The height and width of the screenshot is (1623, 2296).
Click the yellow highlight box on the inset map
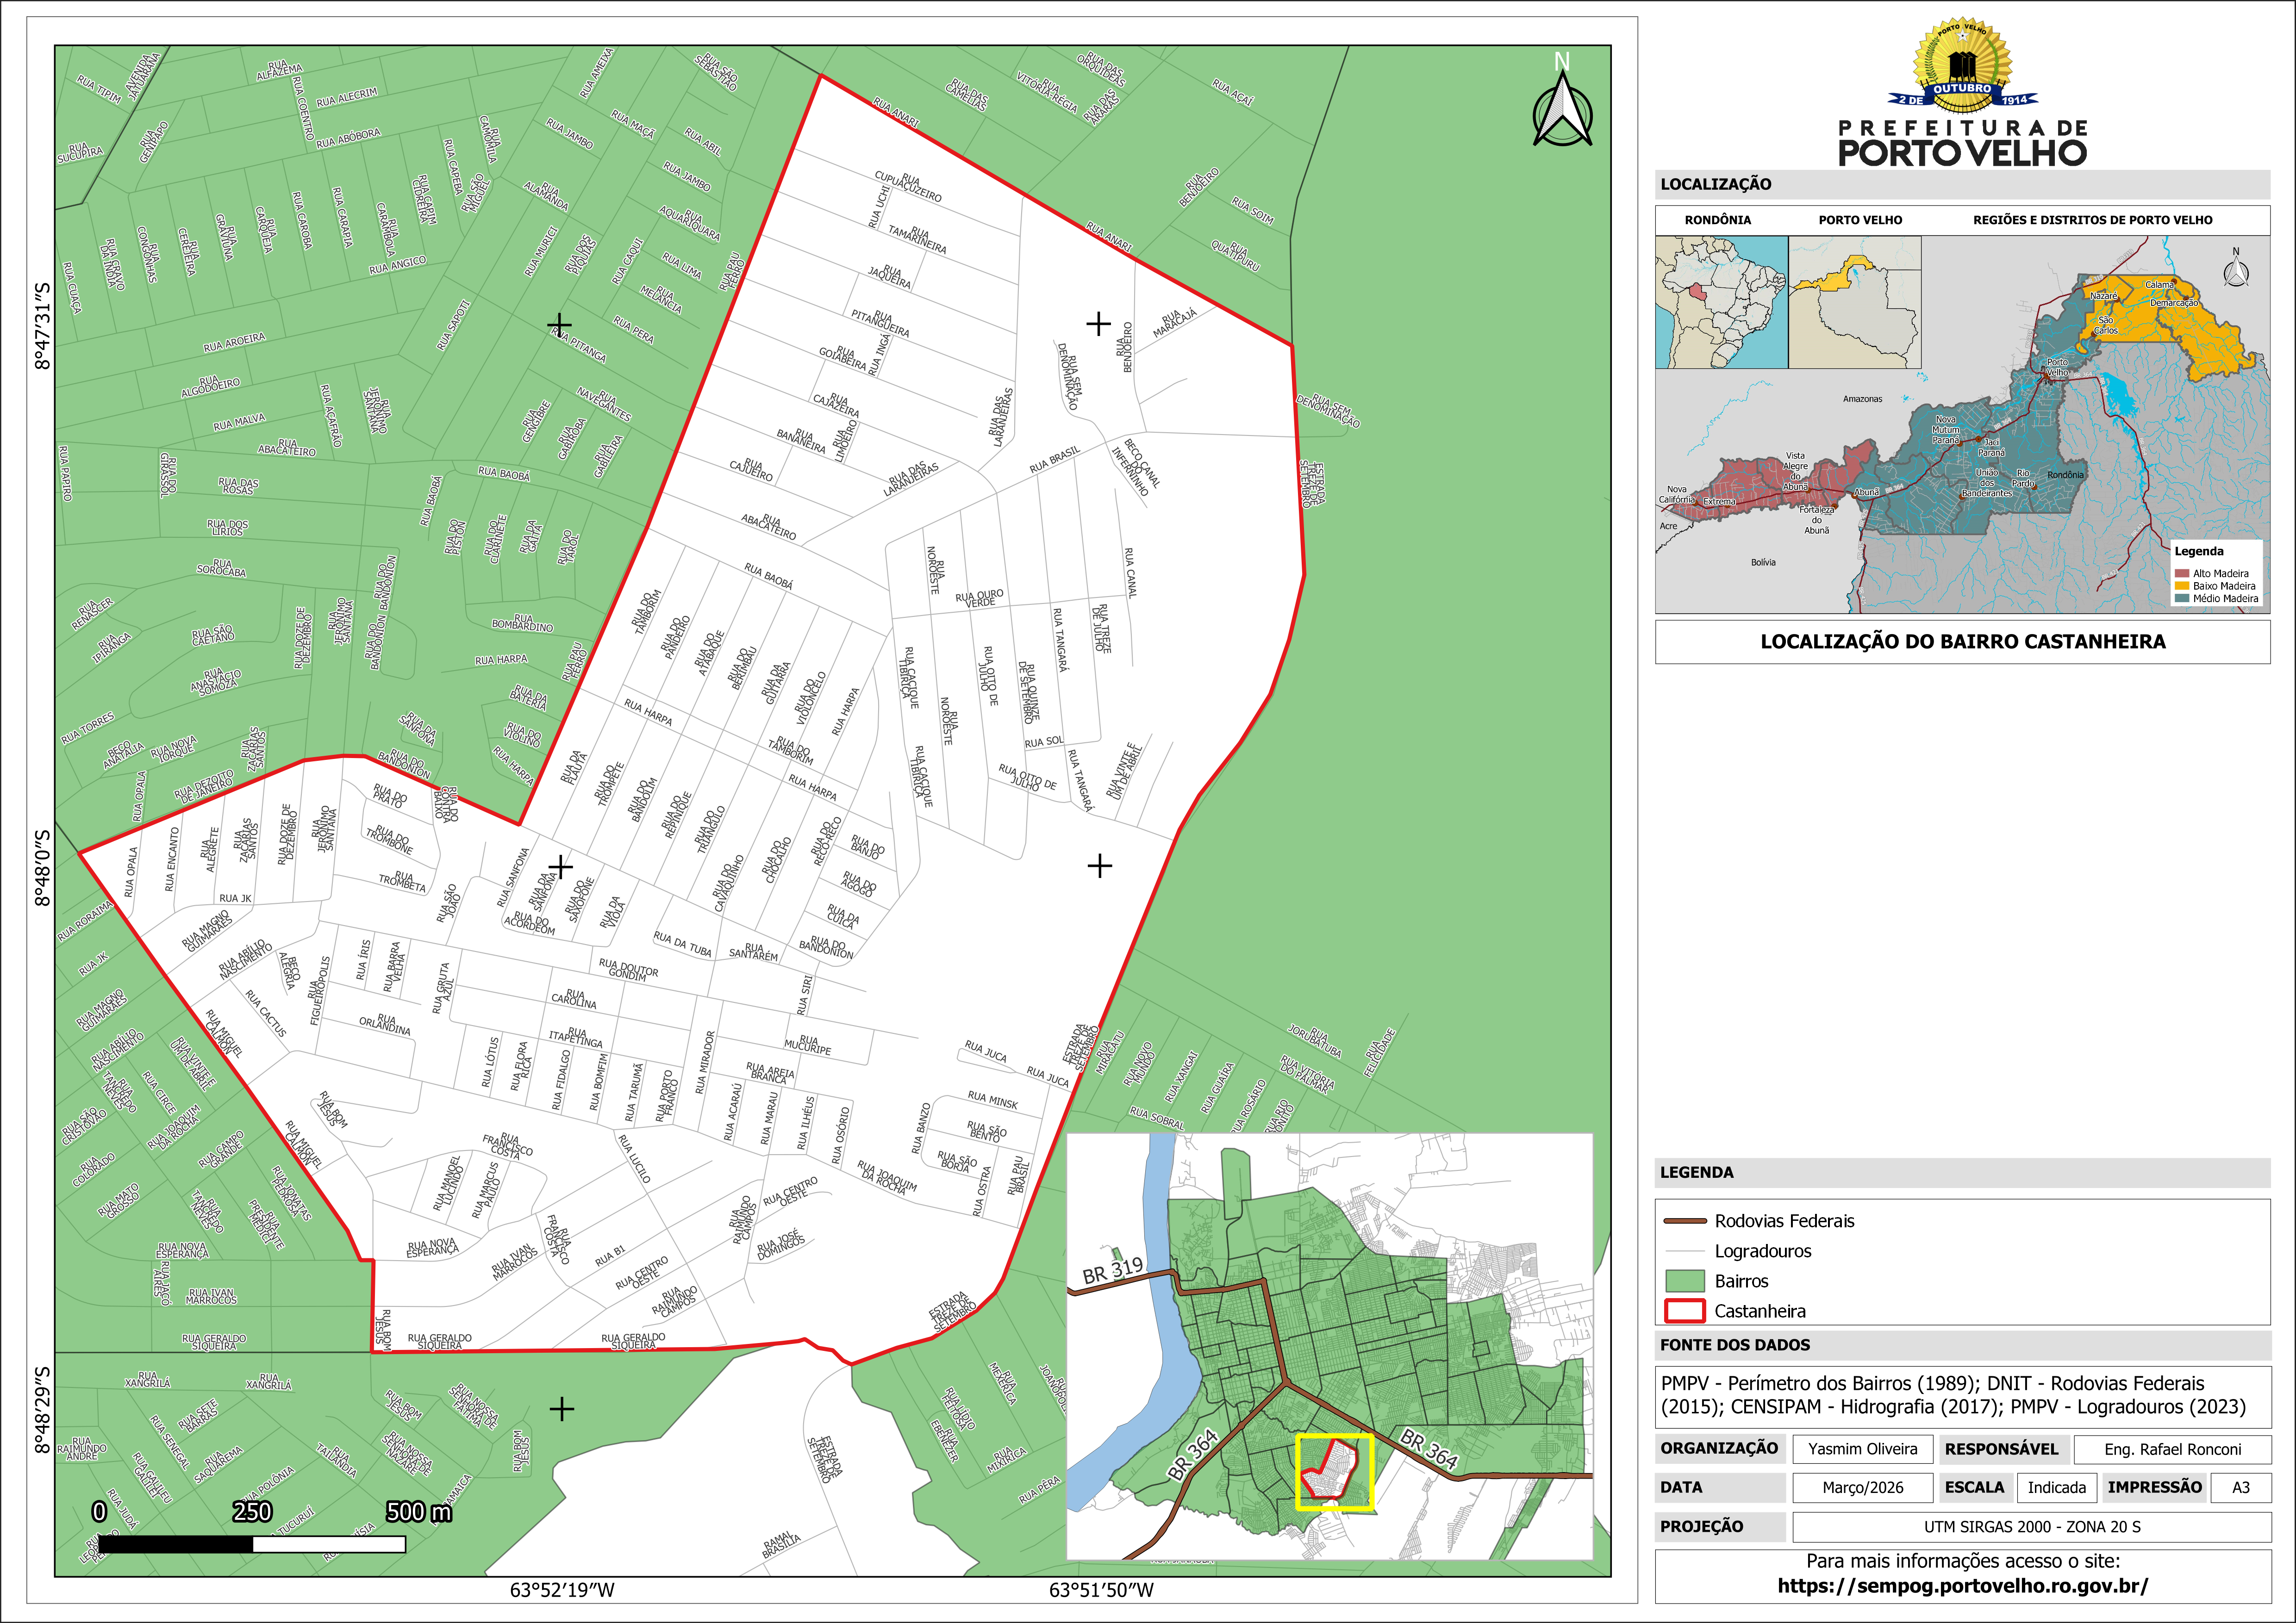(x=1335, y=1472)
